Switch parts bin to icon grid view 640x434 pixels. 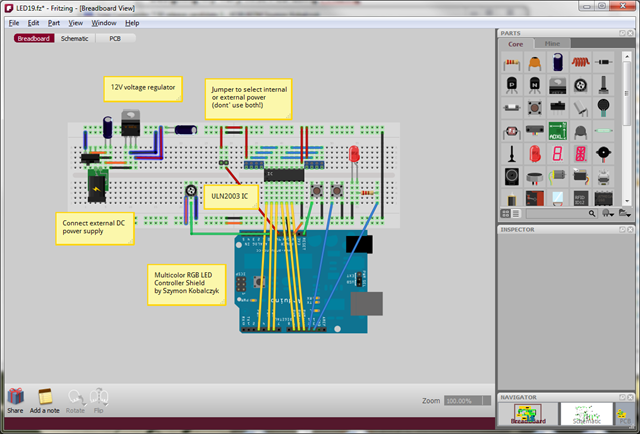(x=506, y=213)
